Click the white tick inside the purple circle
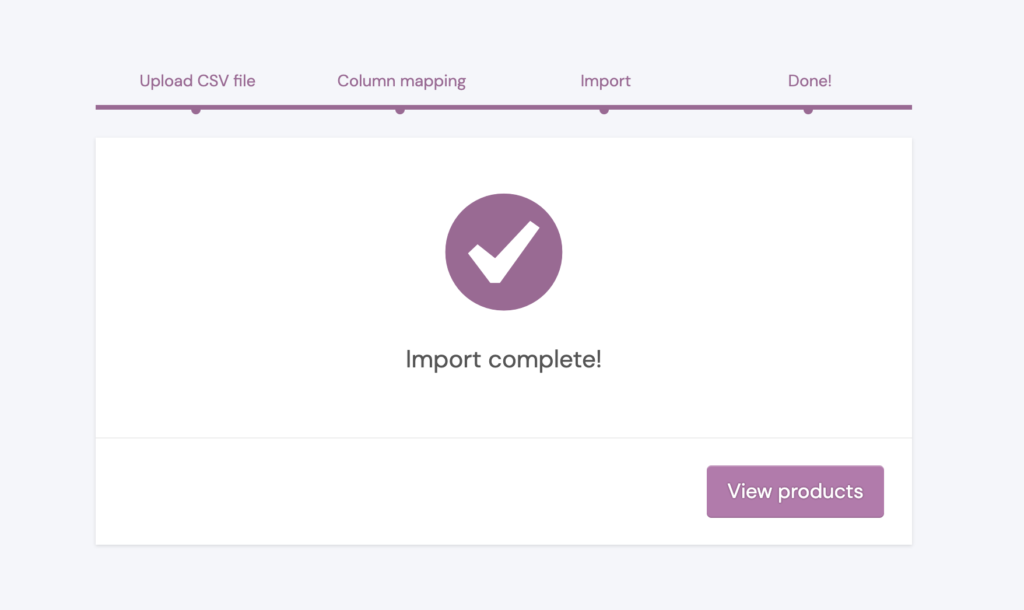 pos(504,252)
